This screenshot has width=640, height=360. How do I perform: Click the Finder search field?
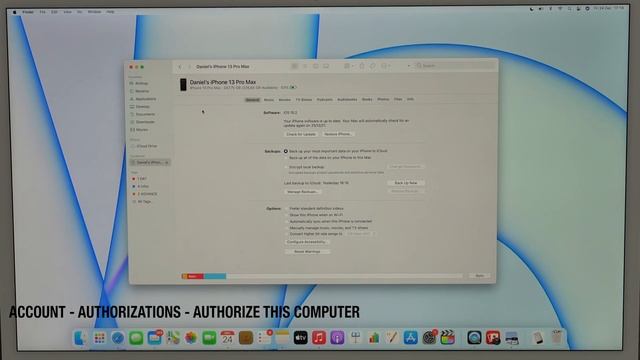[x=455, y=66]
